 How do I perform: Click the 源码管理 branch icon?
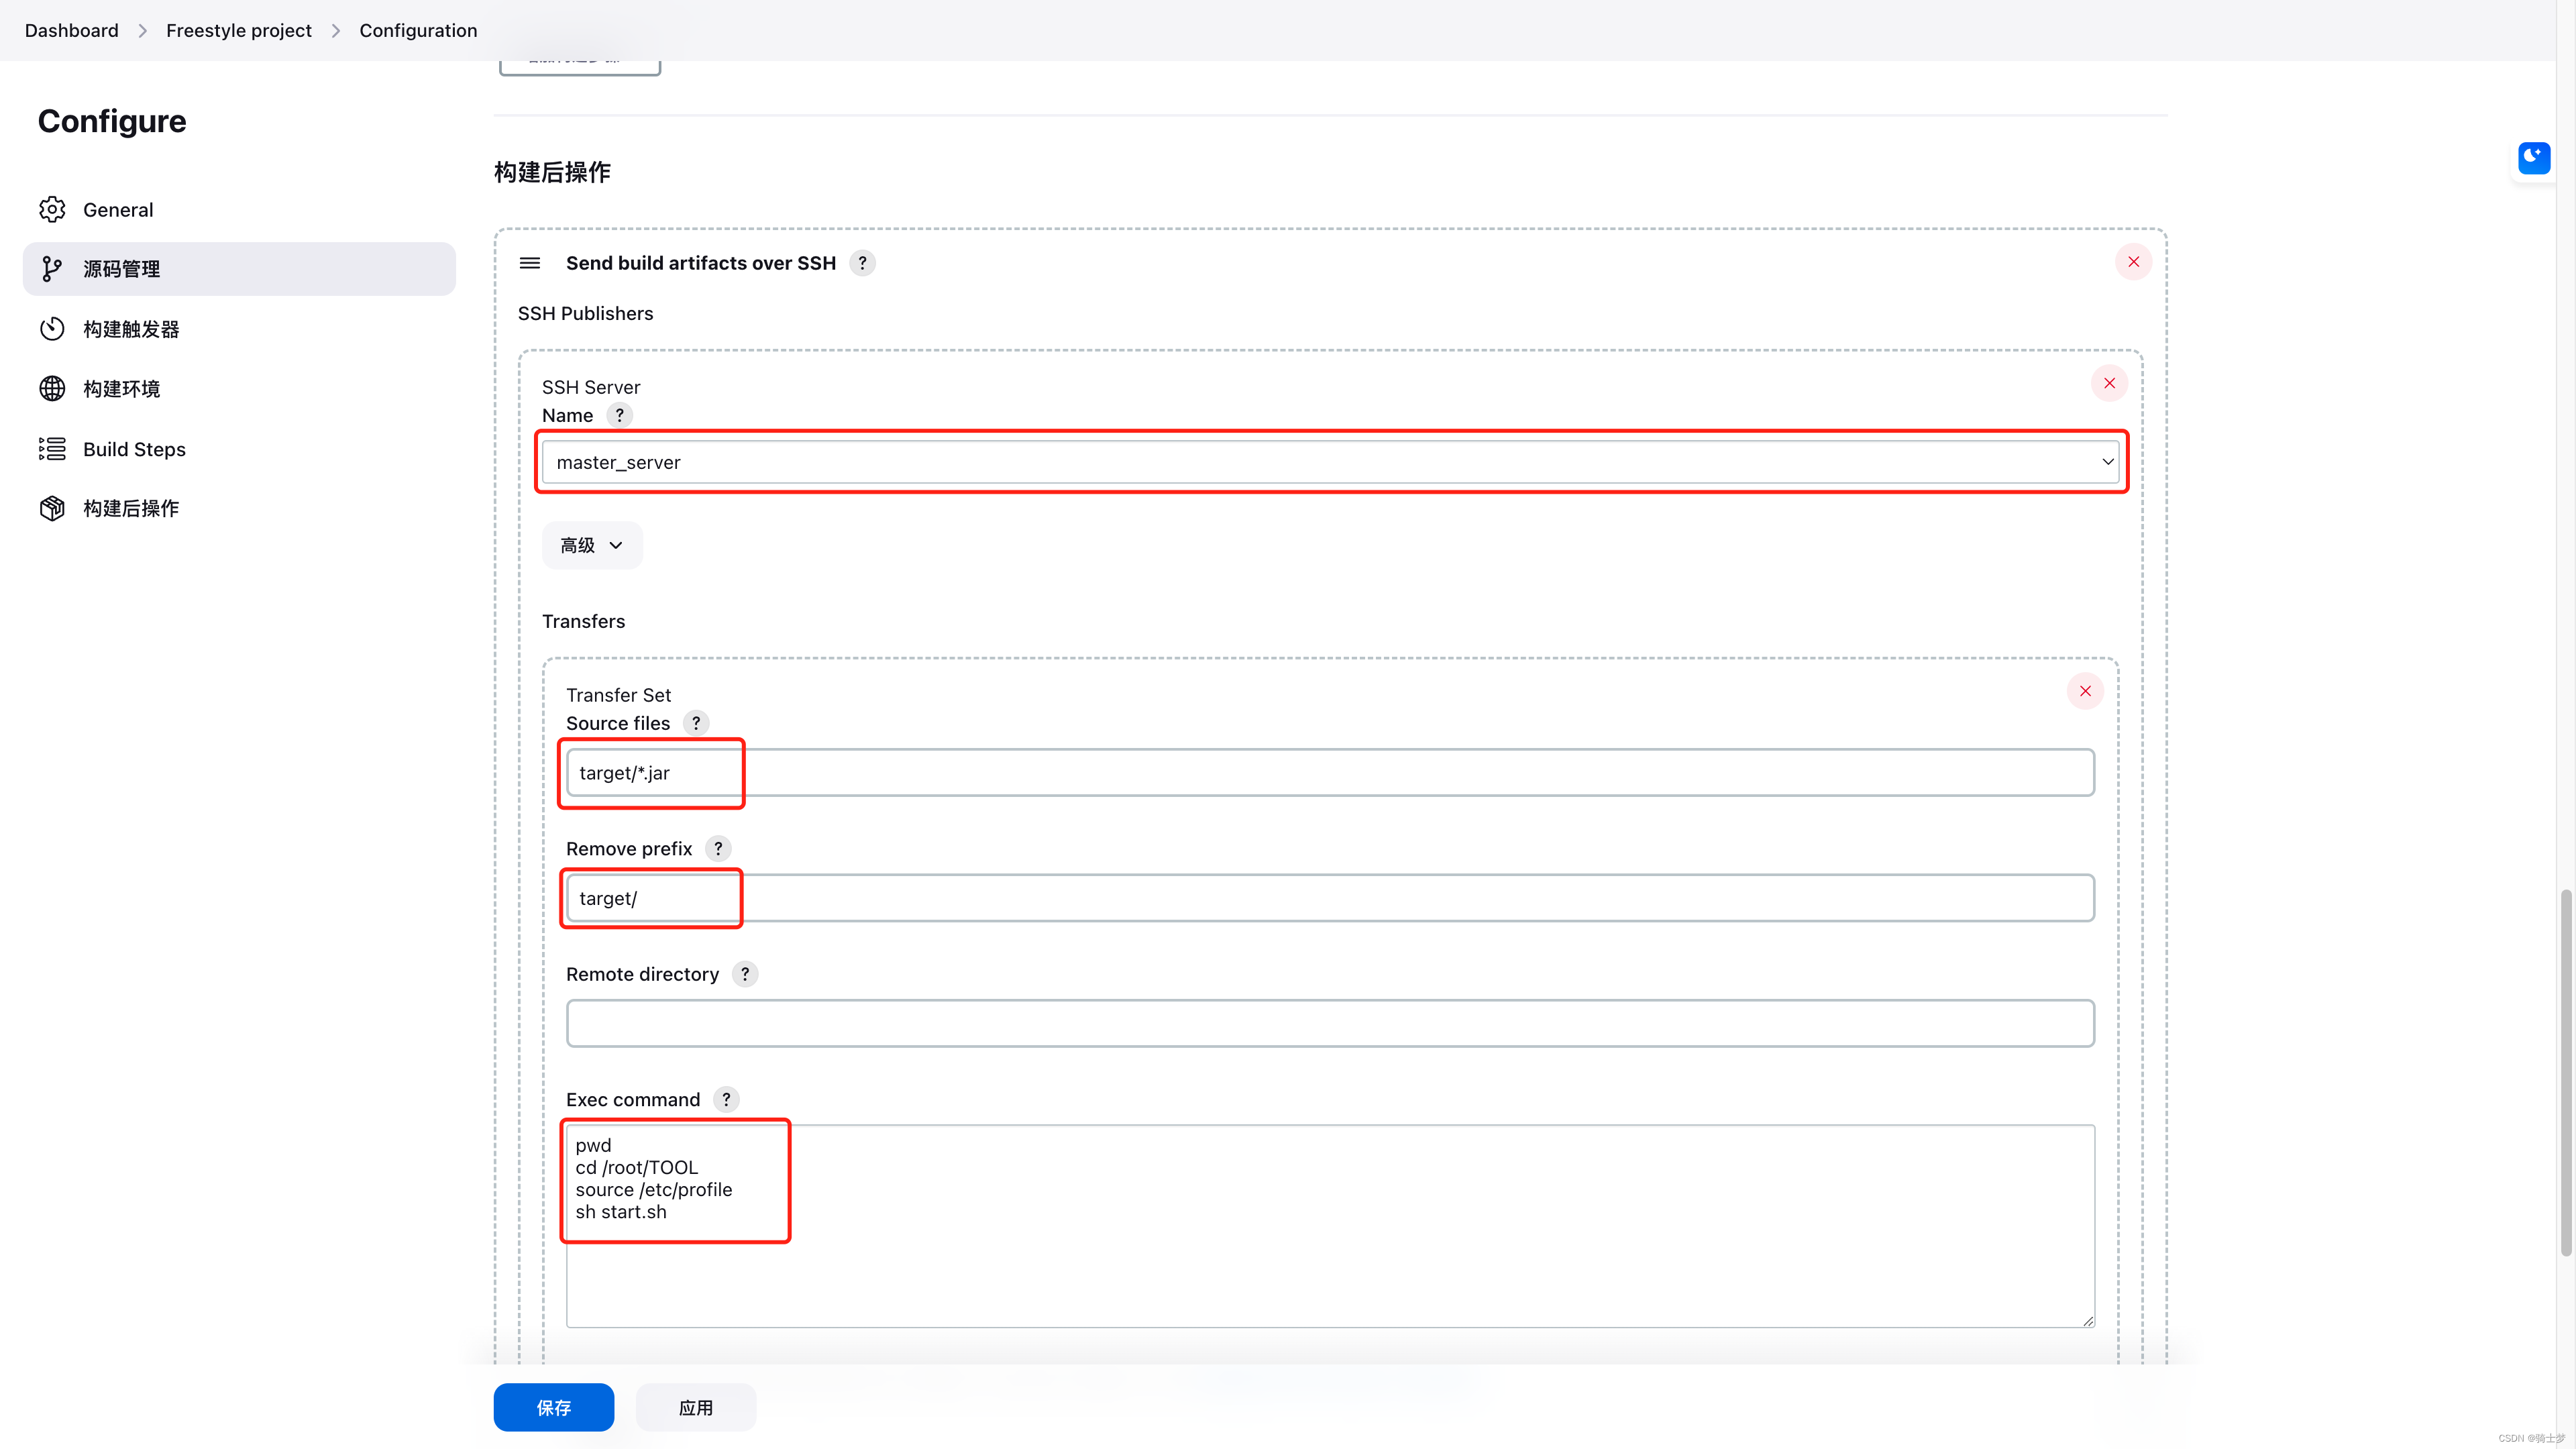52,269
